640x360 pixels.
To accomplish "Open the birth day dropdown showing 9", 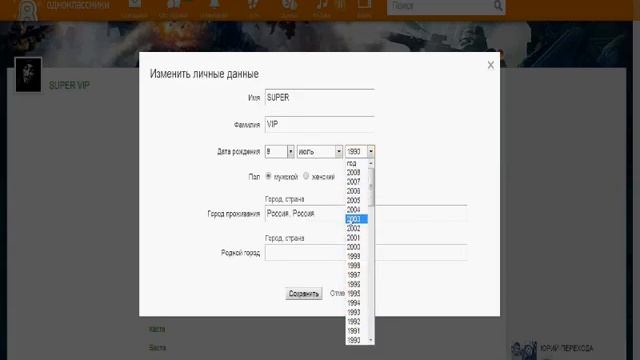I will click(280, 152).
